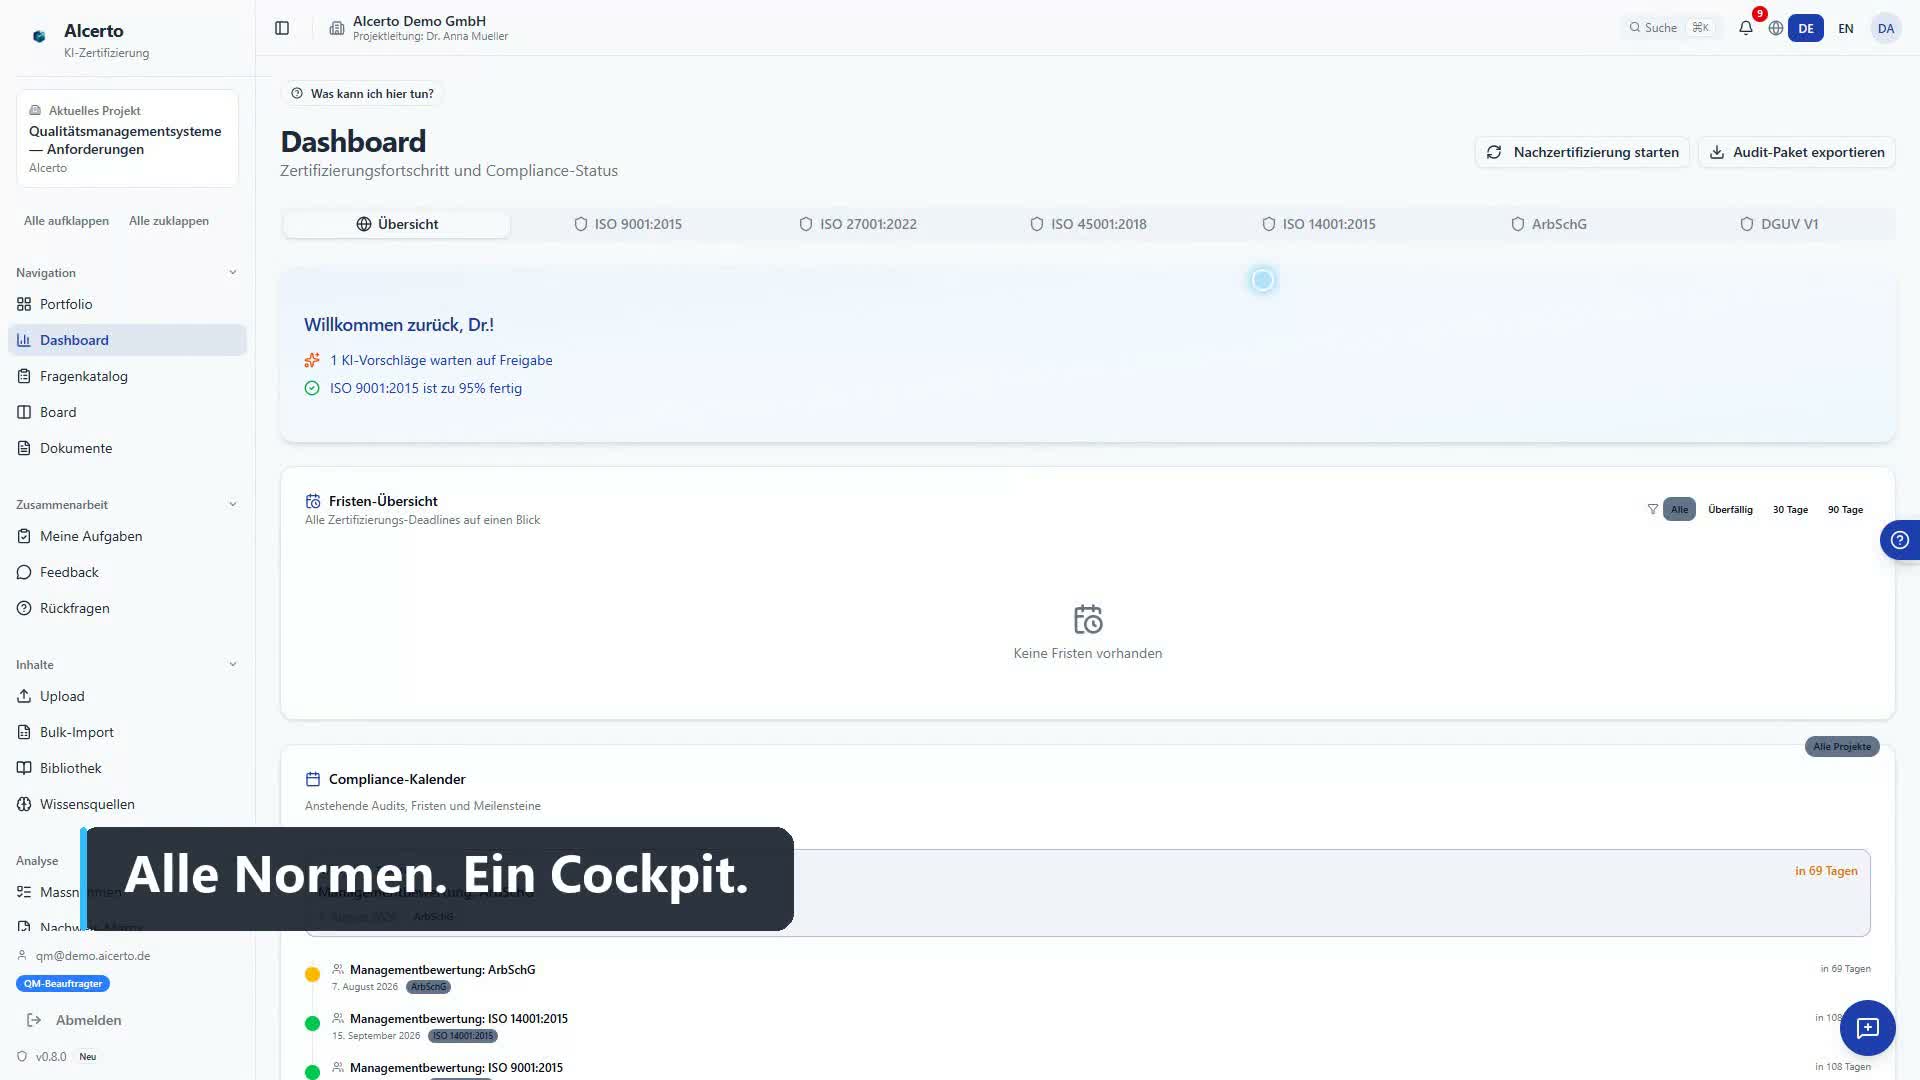Open Bibliothek
This screenshot has height=1080, width=1920.
point(127,768)
